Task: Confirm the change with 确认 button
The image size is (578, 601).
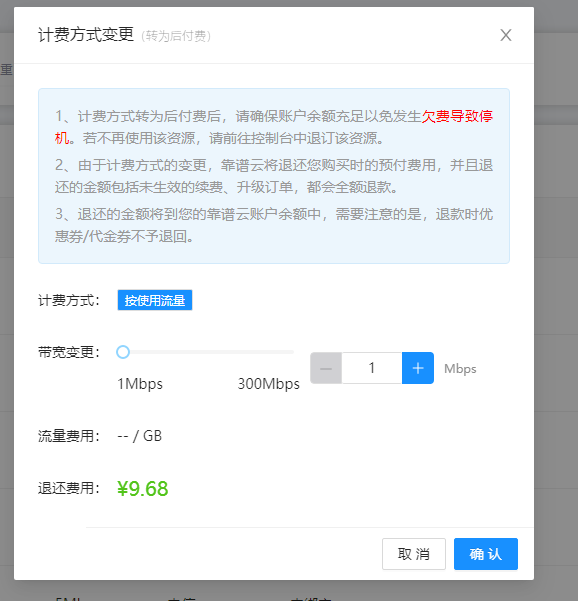Action: (x=486, y=554)
